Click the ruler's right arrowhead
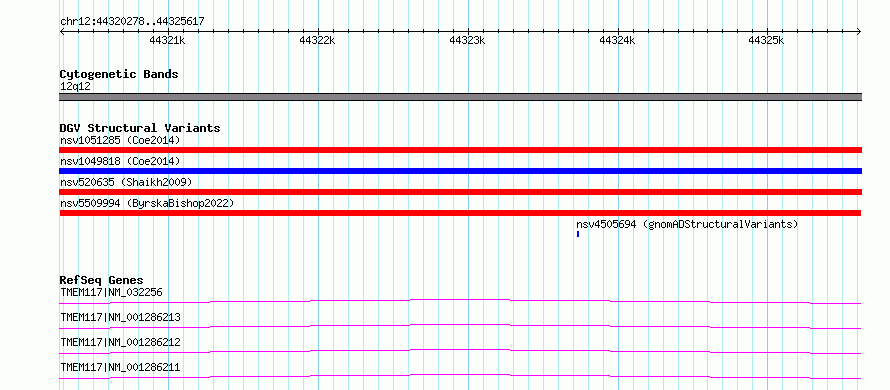Screen dimensions: 890x390 pyautogui.click(x=859, y=32)
